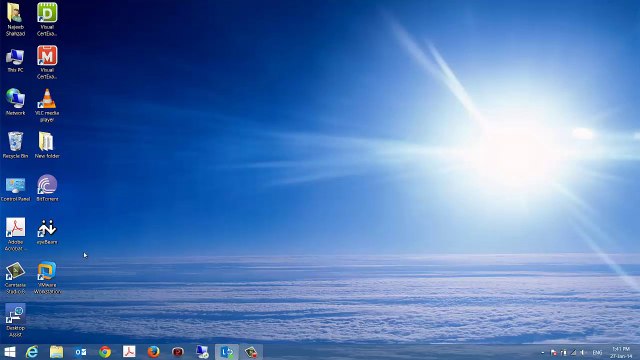Open Outlook from the taskbar

pyautogui.click(x=80, y=352)
